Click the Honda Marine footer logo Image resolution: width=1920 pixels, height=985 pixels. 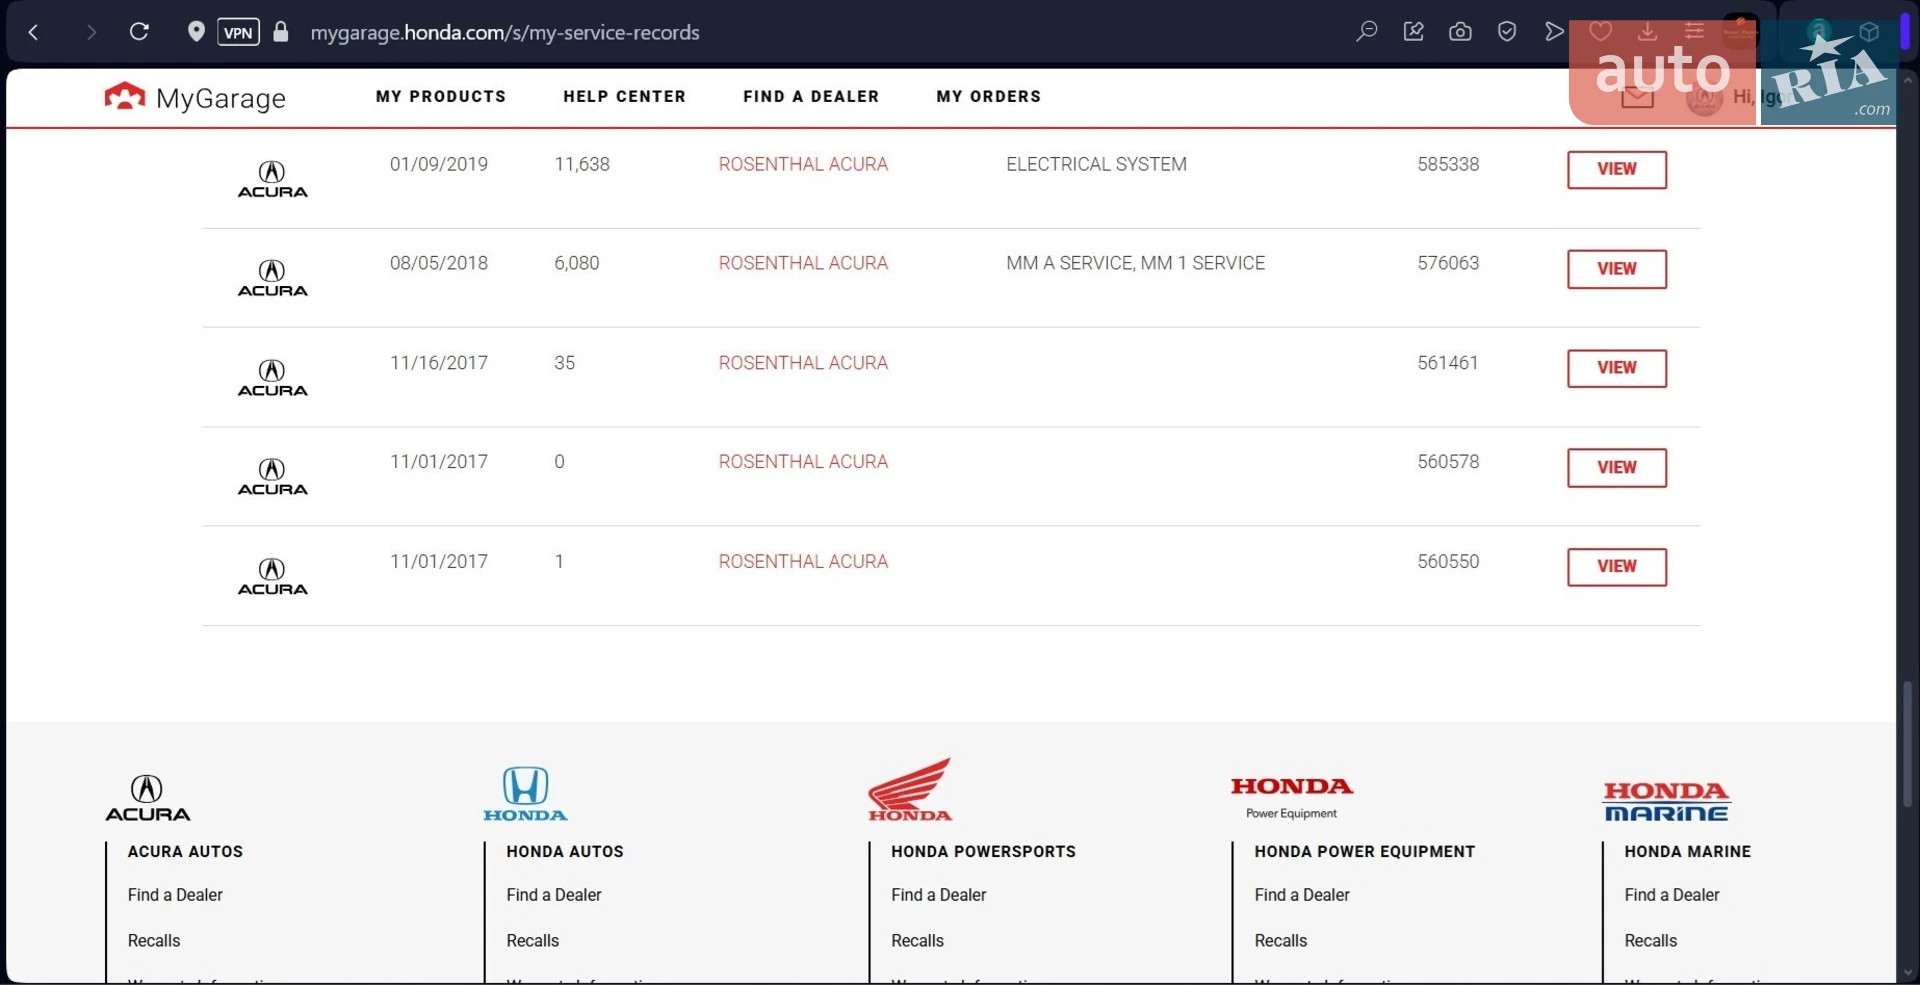(x=1667, y=801)
